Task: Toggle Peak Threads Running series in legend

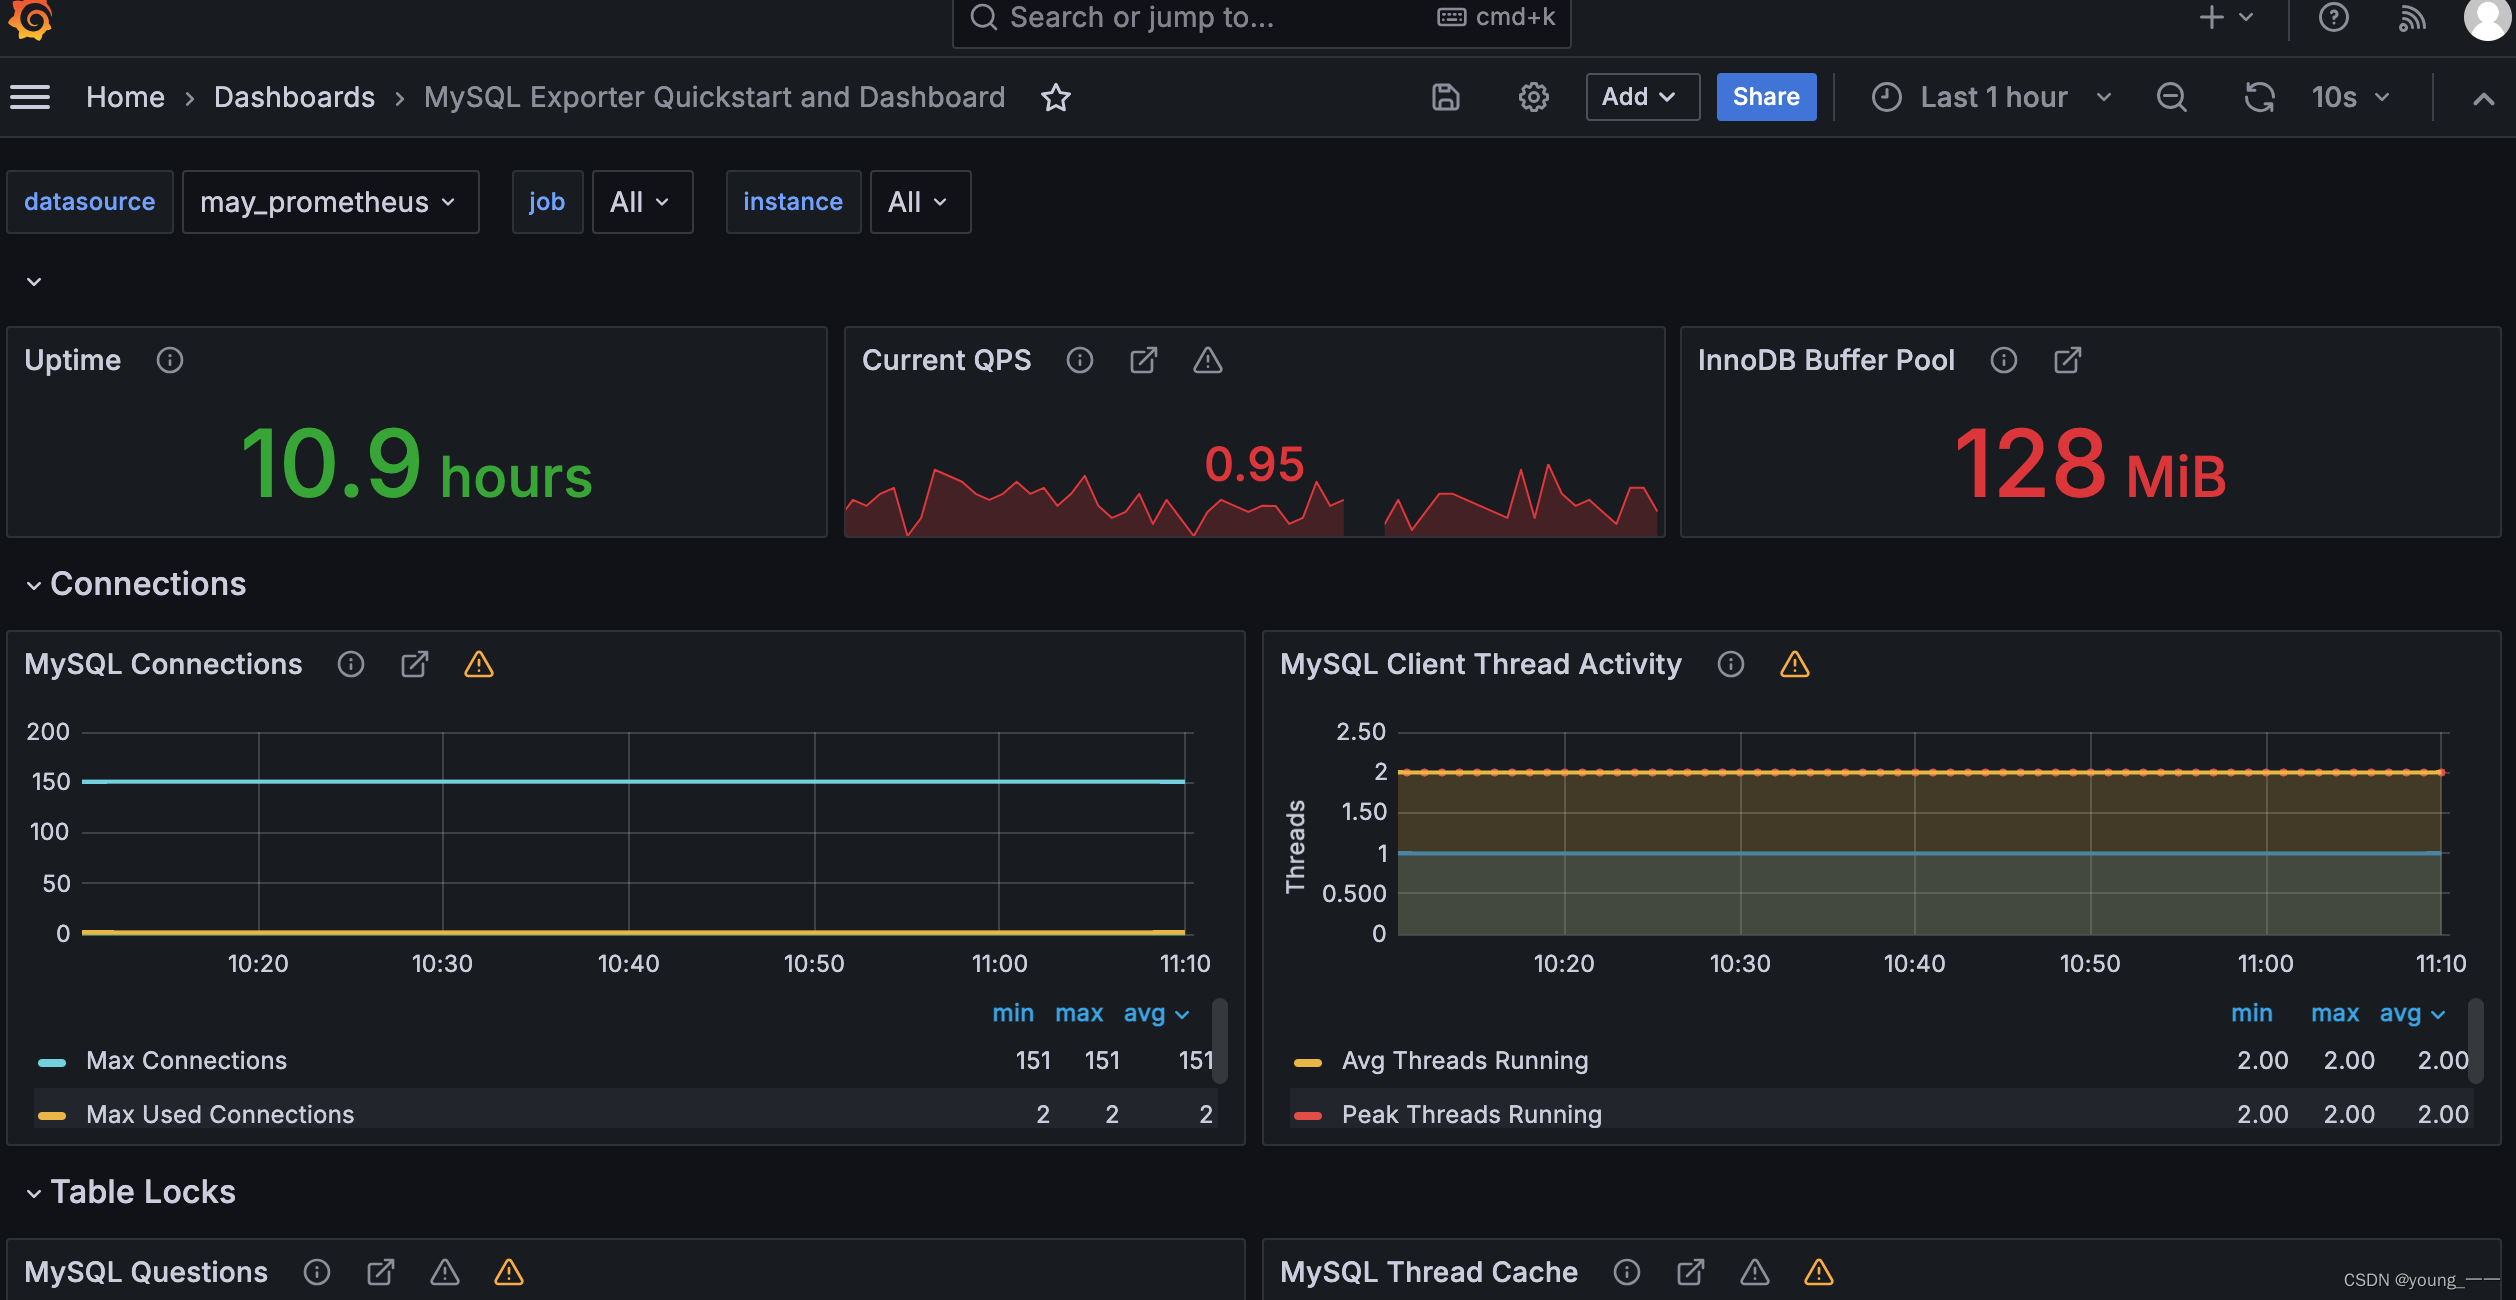Action: tap(1472, 1114)
